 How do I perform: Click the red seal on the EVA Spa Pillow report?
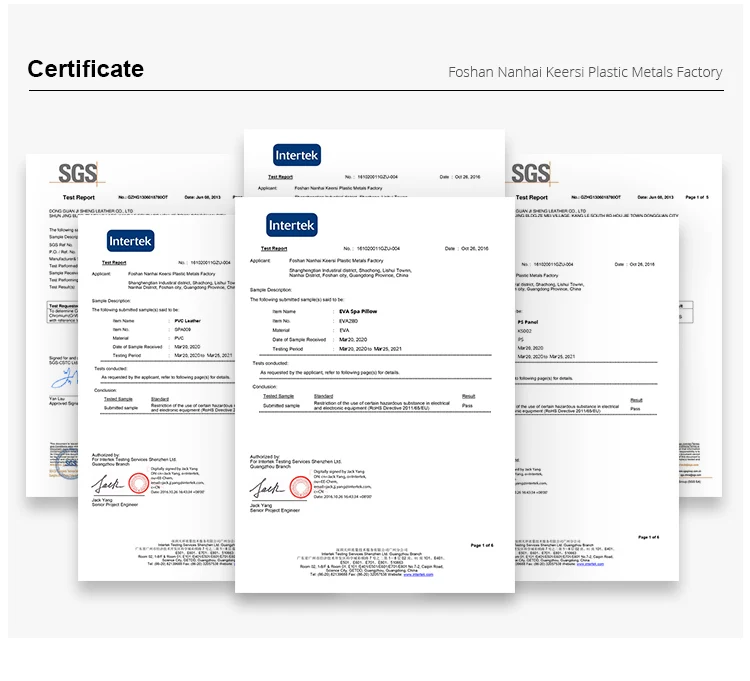[x=300, y=487]
